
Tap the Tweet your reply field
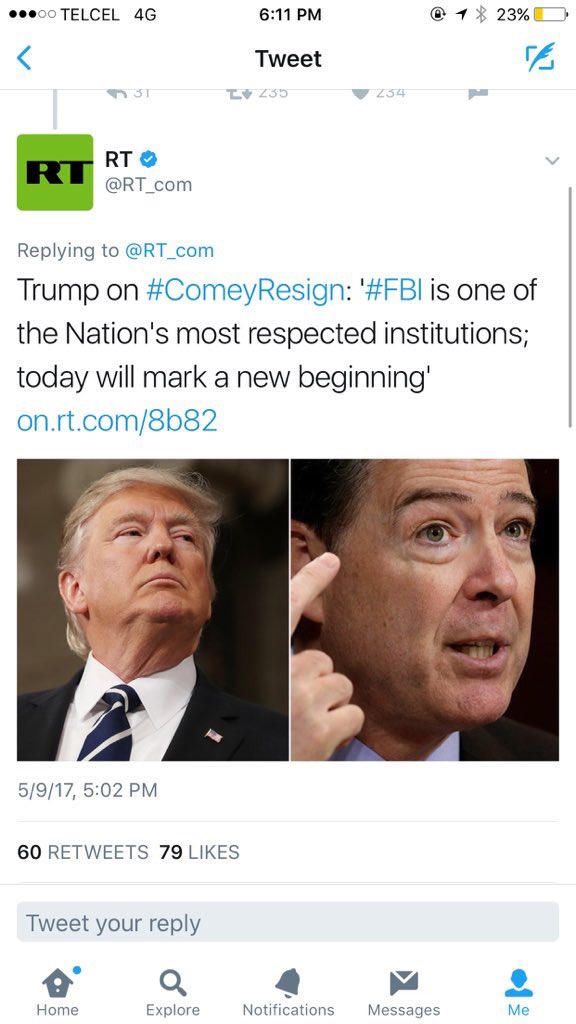click(287, 922)
